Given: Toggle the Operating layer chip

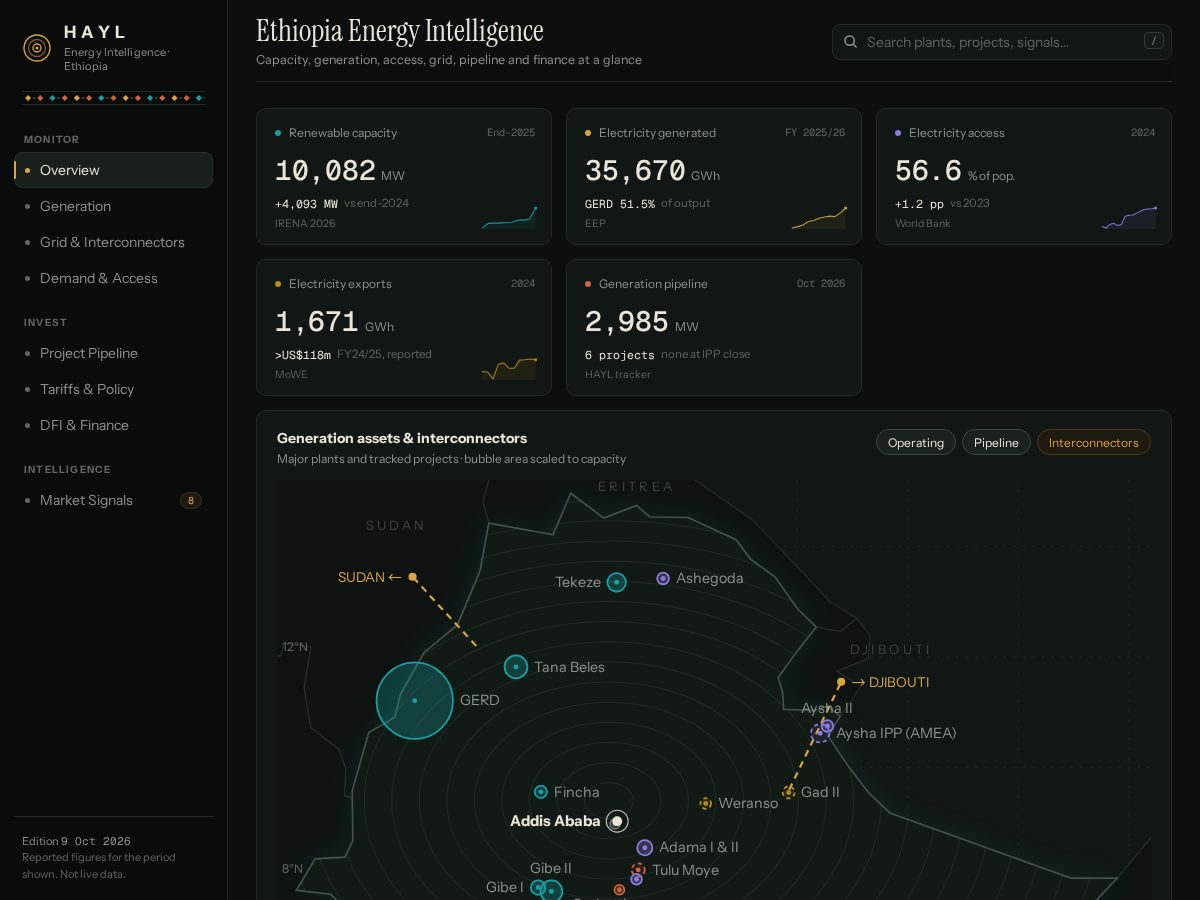Looking at the screenshot, I should pyautogui.click(x=915, y=442).
